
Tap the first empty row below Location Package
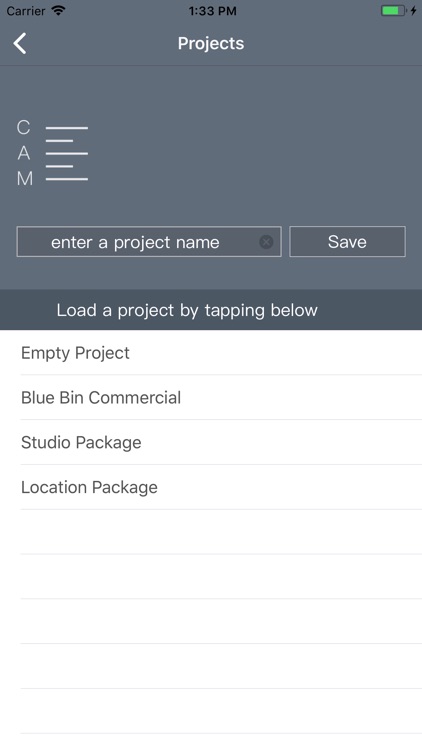pos(211,532)
